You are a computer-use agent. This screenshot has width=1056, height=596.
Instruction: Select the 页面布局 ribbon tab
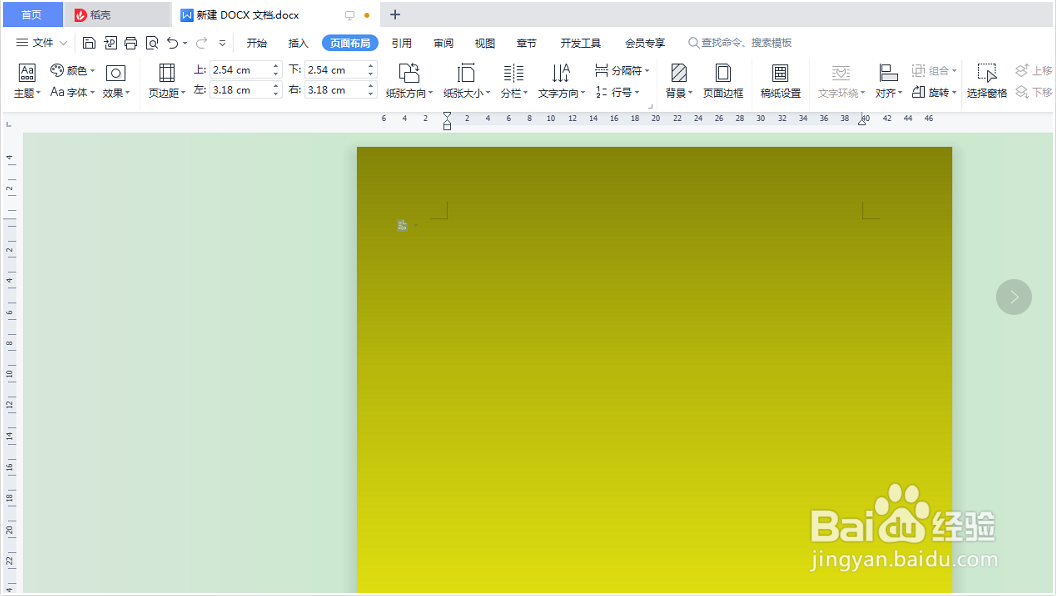[x=350, y=43]
